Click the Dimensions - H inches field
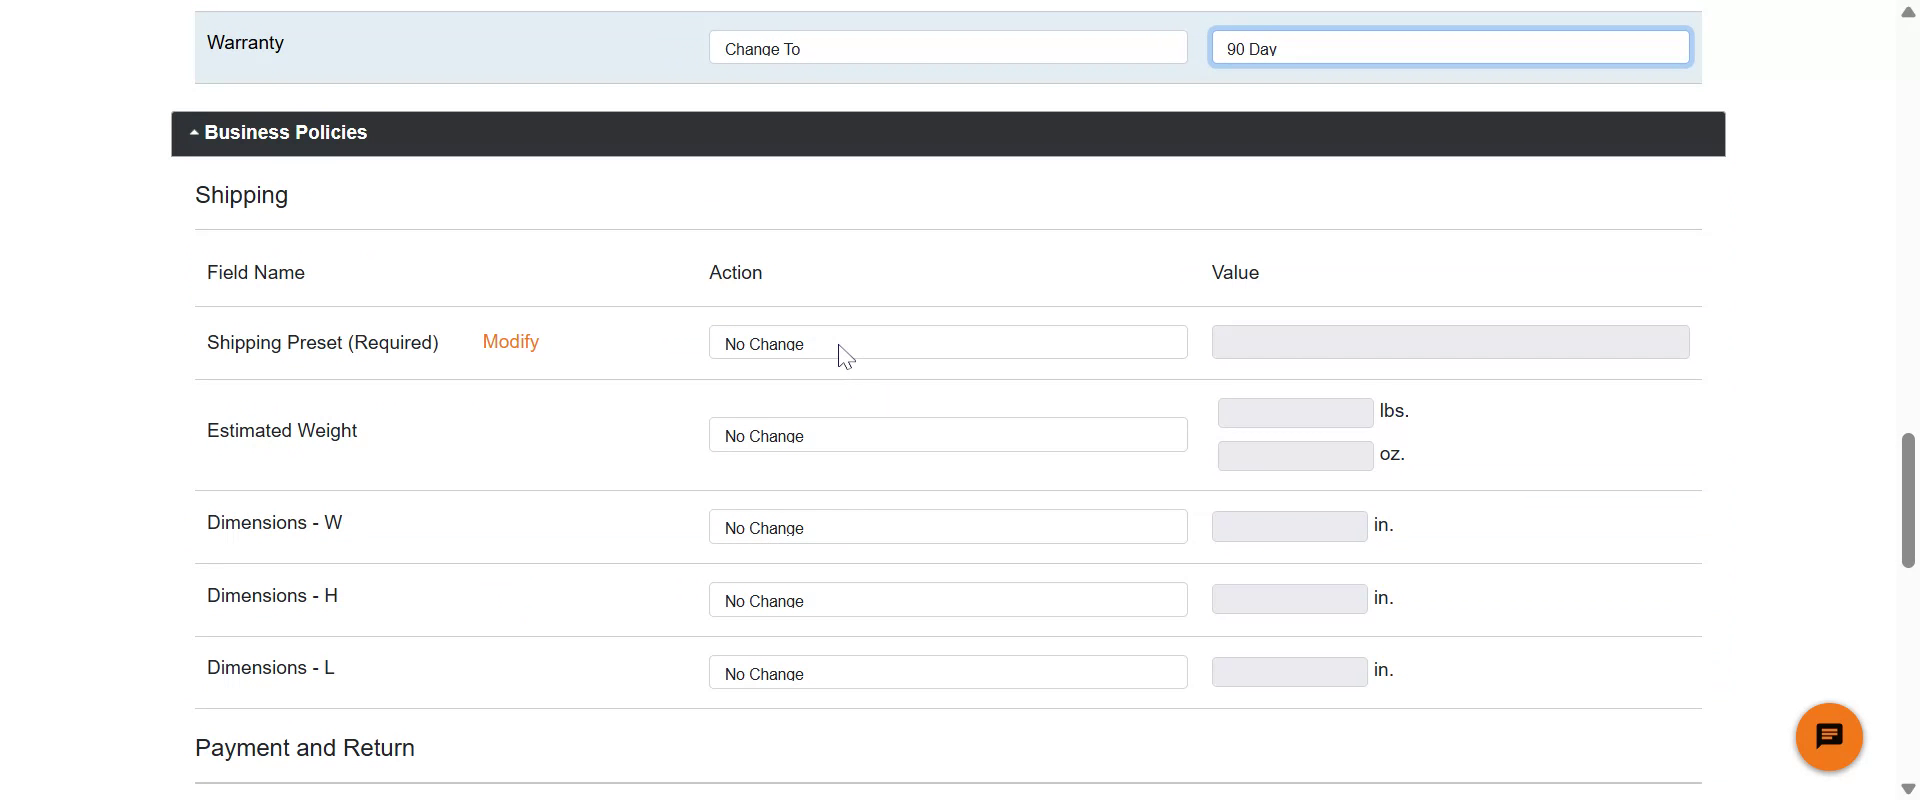This screenshot has height=800, width=1920. coord(1288,600)
